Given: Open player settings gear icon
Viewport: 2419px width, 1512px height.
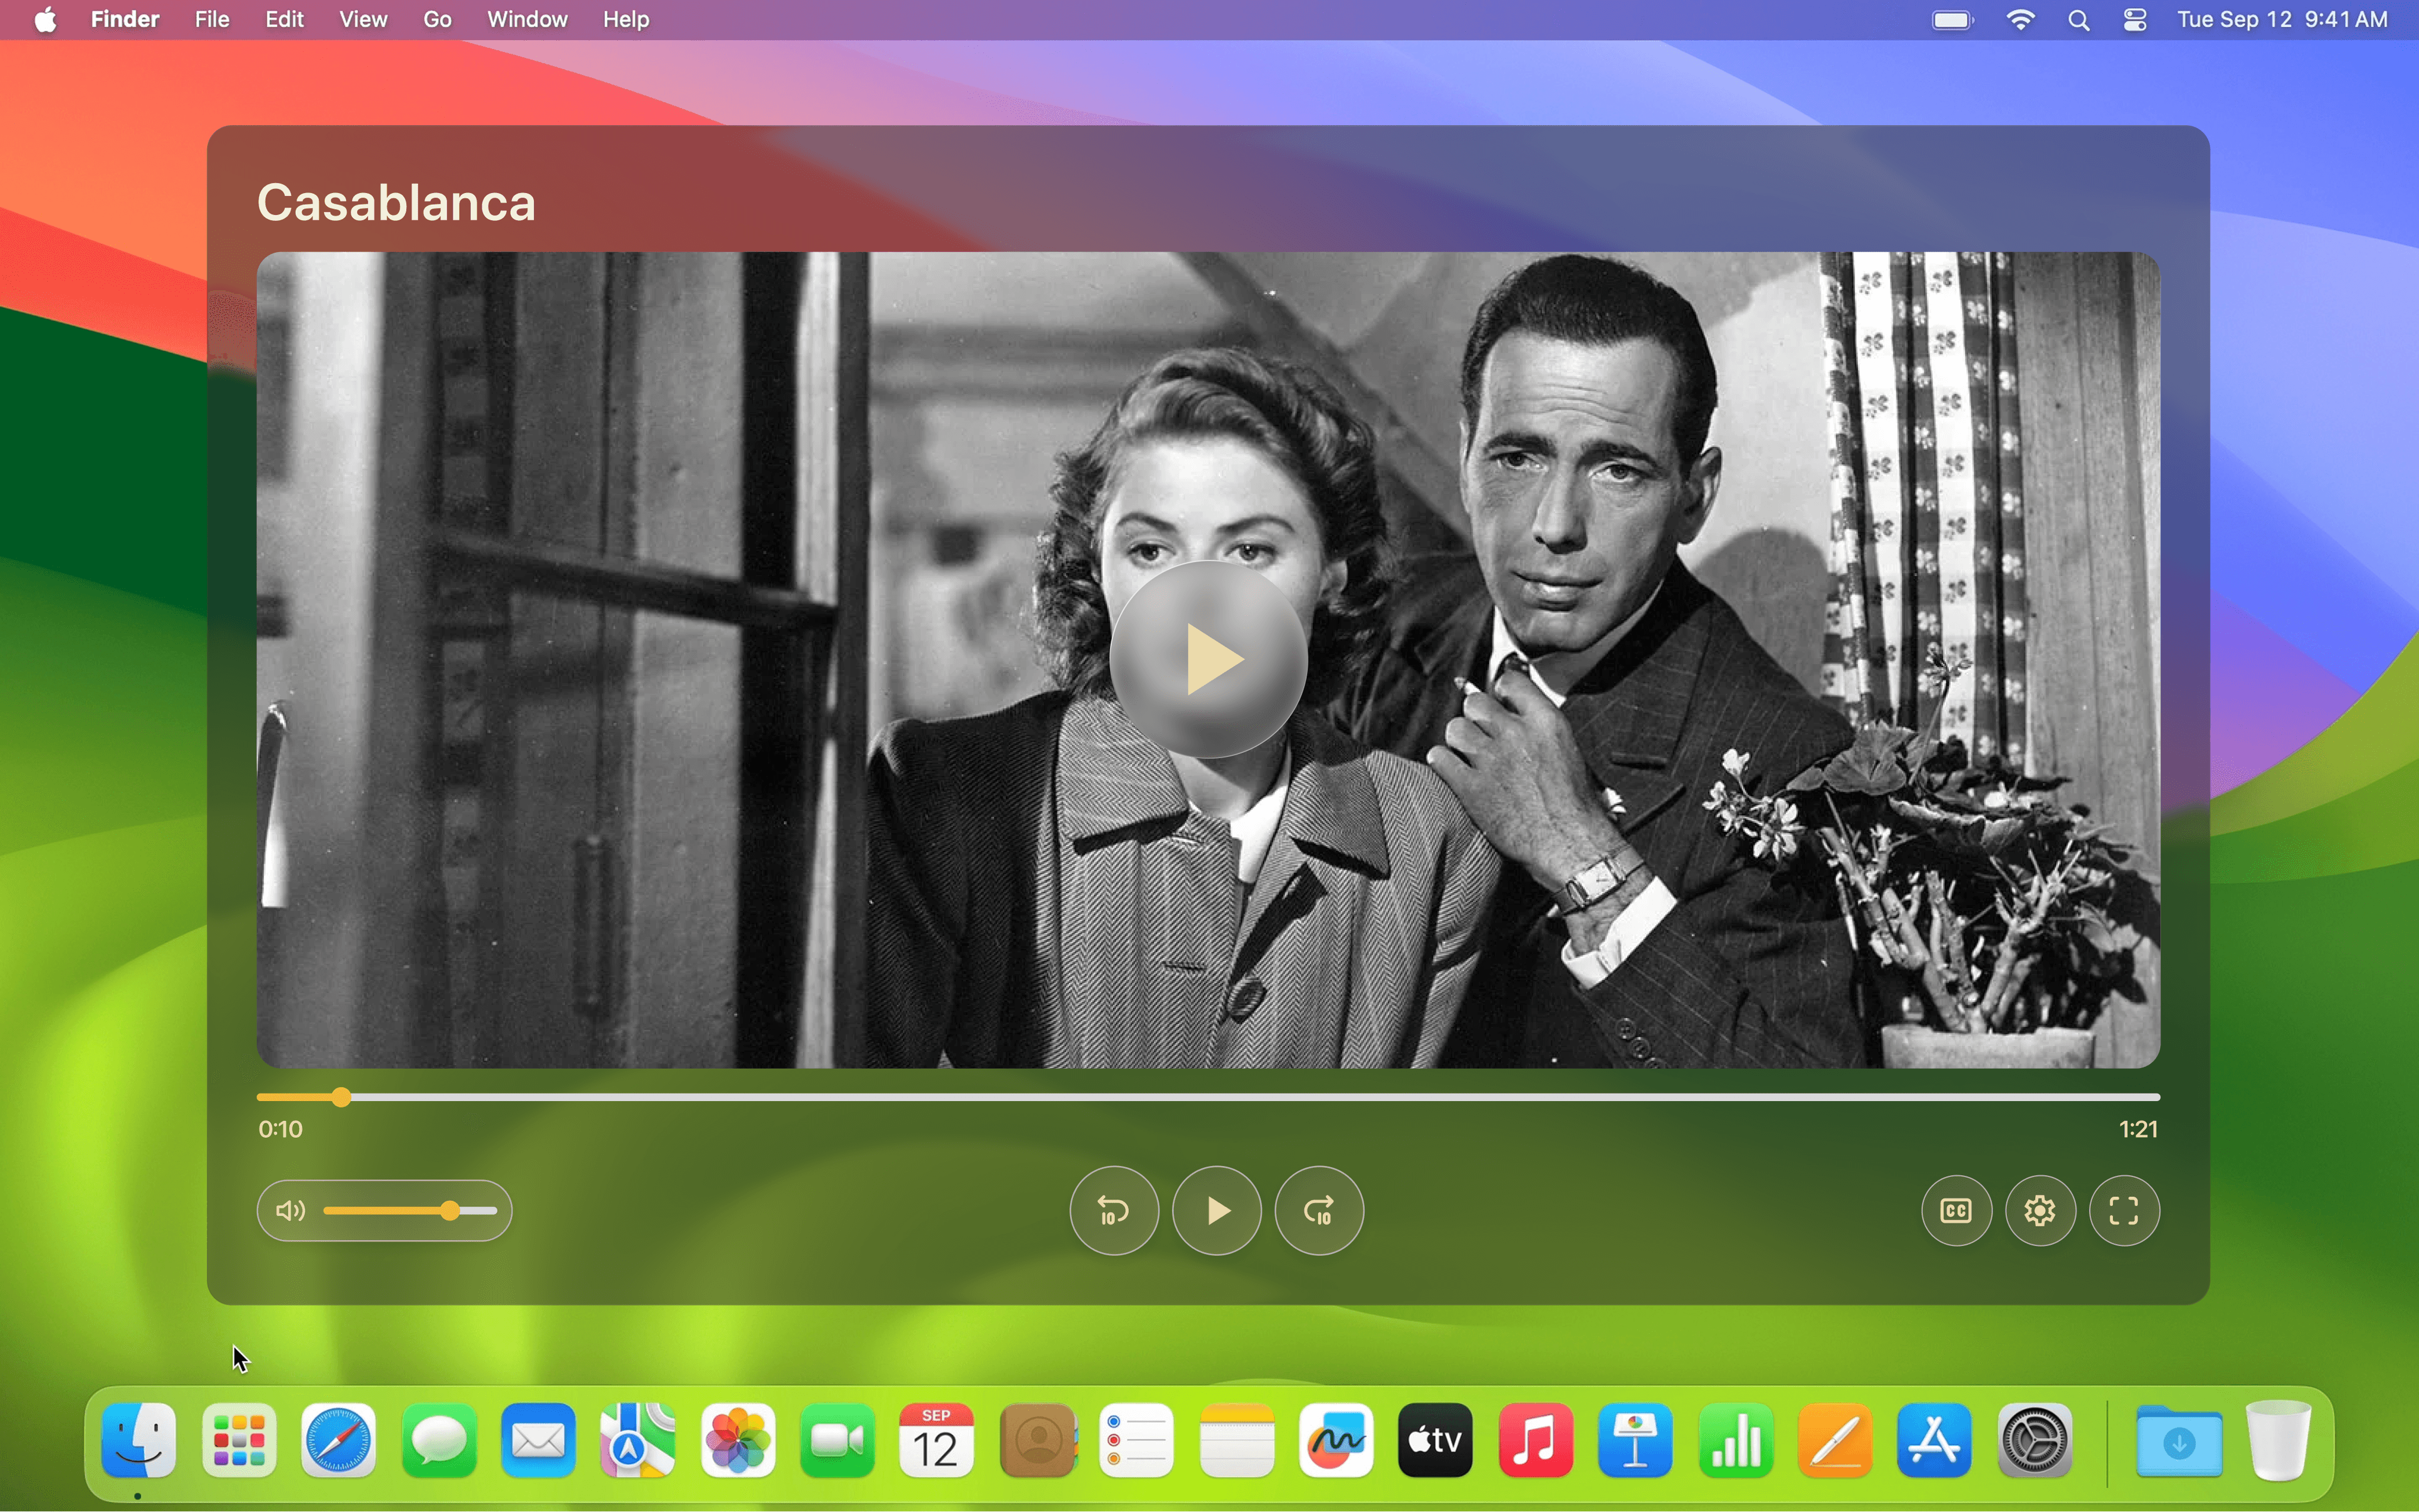Looking at the screenshot, I should pos(2040,1211).
